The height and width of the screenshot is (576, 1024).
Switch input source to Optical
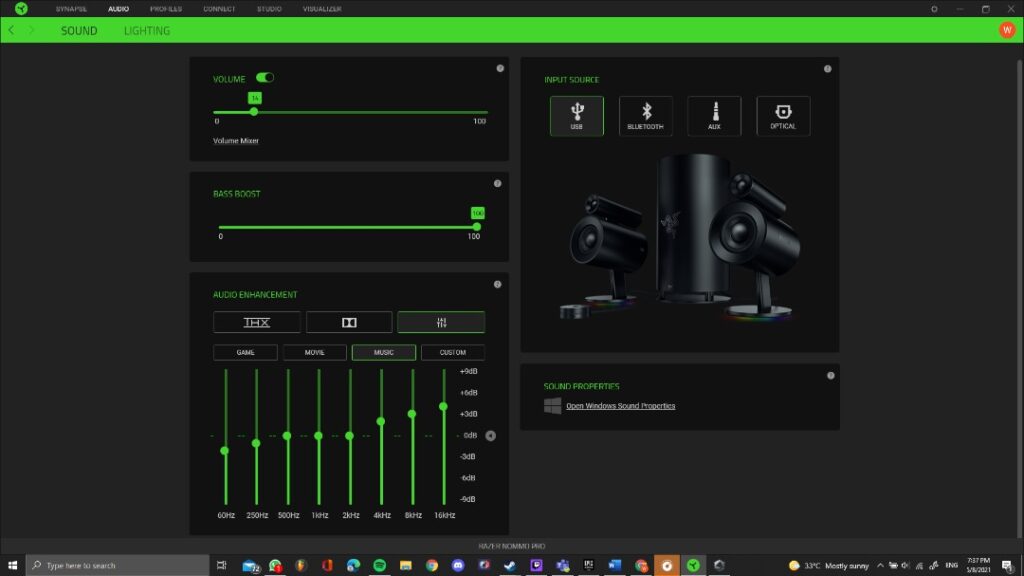(x=784, y=115)
